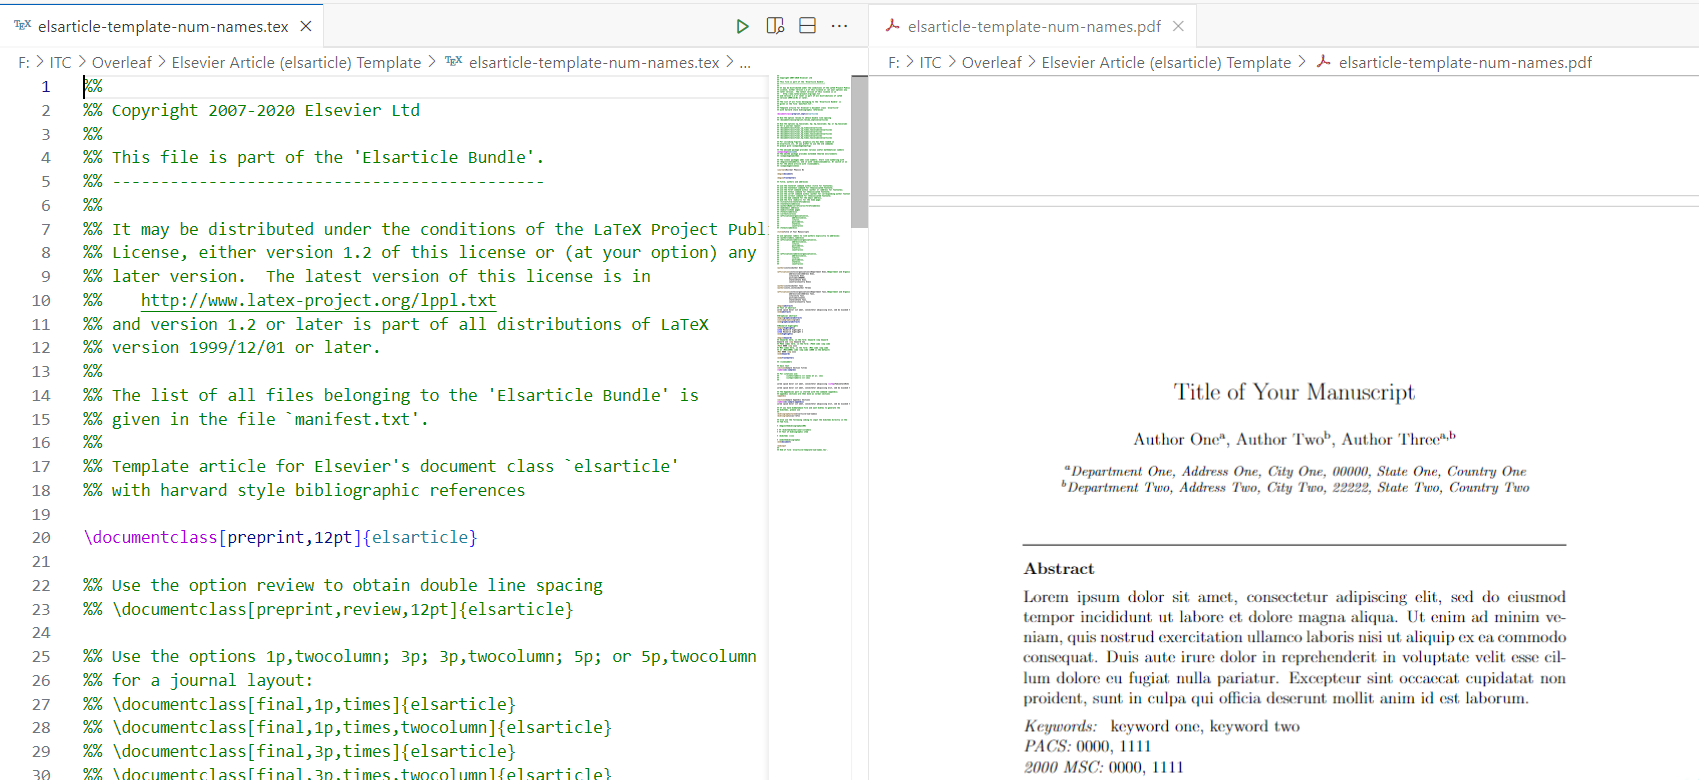
Task: Click the '2000 MSC: 0000, 1111' line
Action: click(1103, 767)
